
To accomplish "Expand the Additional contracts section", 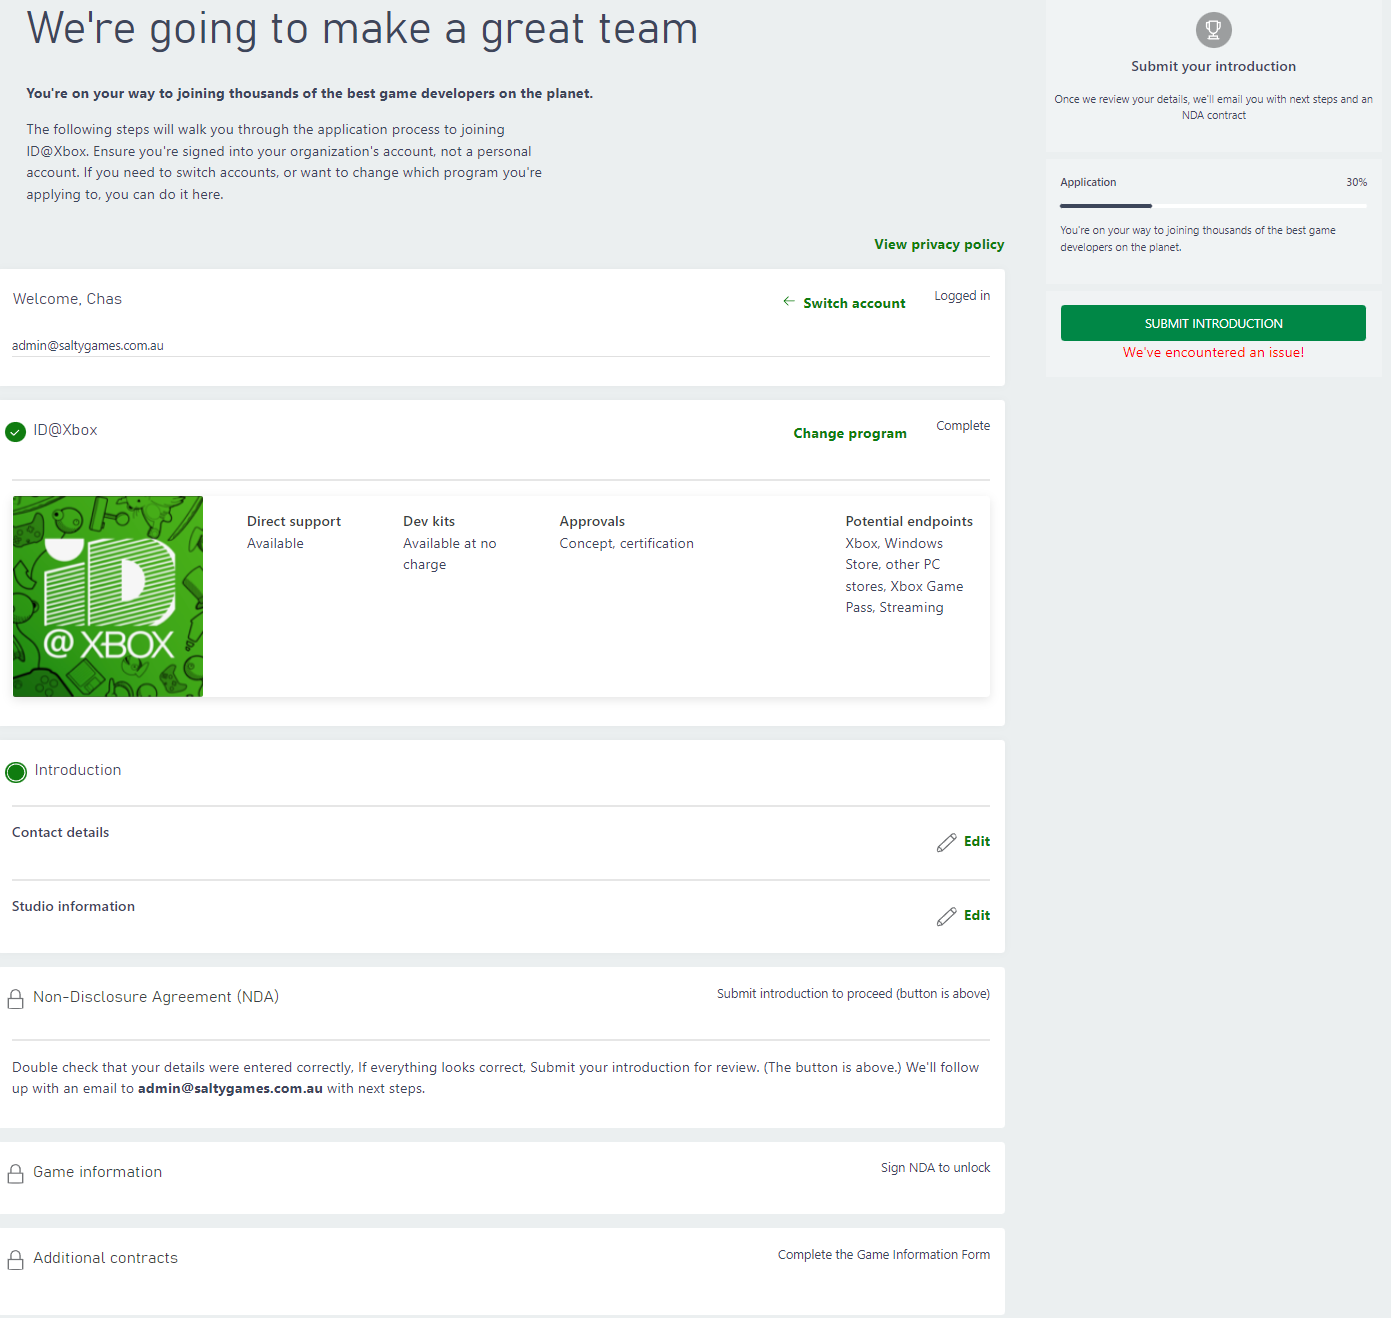I will tap(105, 1258).
